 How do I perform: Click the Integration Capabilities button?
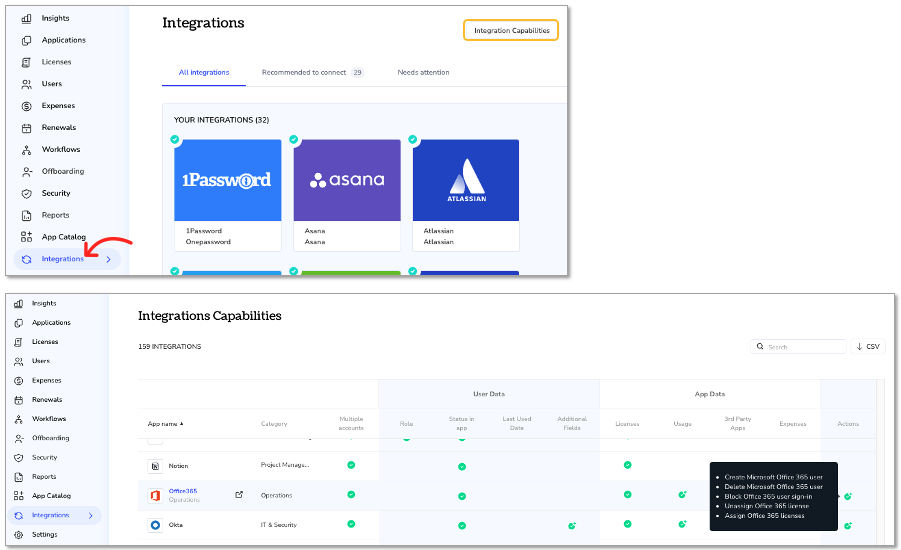[x=511, y=30]
